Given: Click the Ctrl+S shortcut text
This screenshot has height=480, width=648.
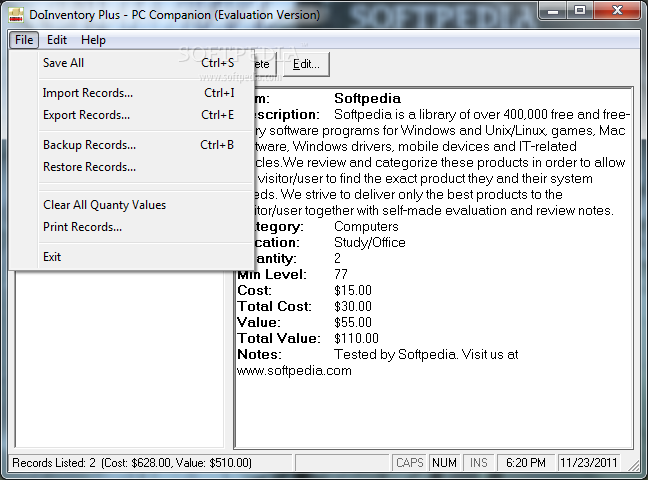Looking at the screenshot, I should point(218,63).
